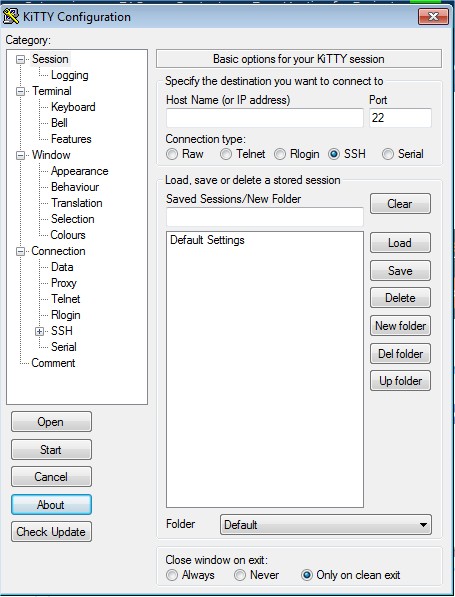455x597 pixels.
Task: Collapse the Terminal tree node
Action: click(20, 91)
